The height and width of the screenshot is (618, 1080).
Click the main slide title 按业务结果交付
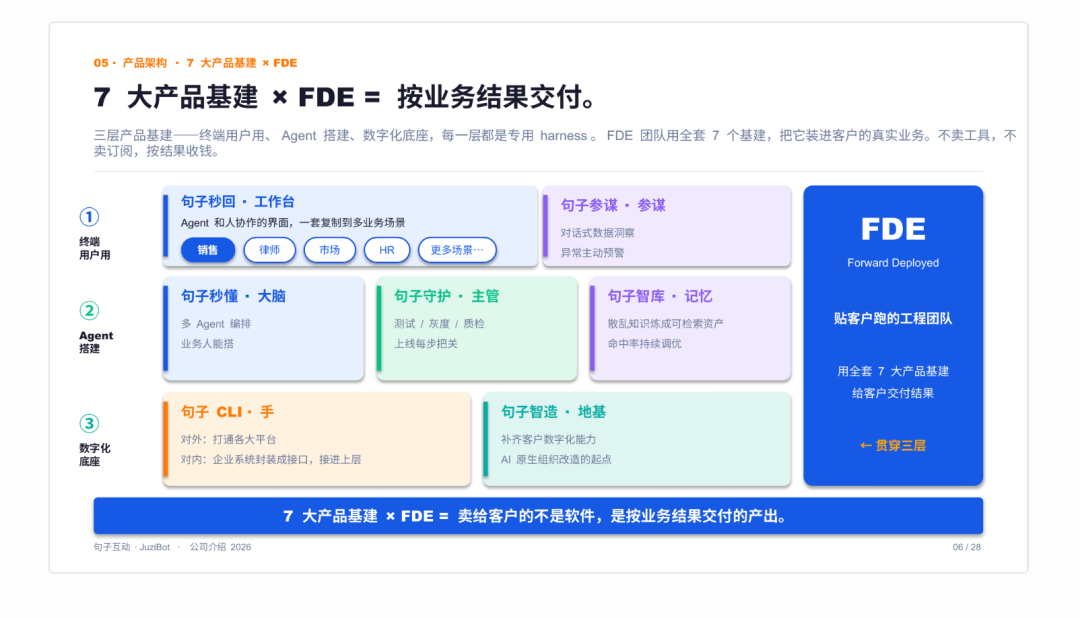496,97
